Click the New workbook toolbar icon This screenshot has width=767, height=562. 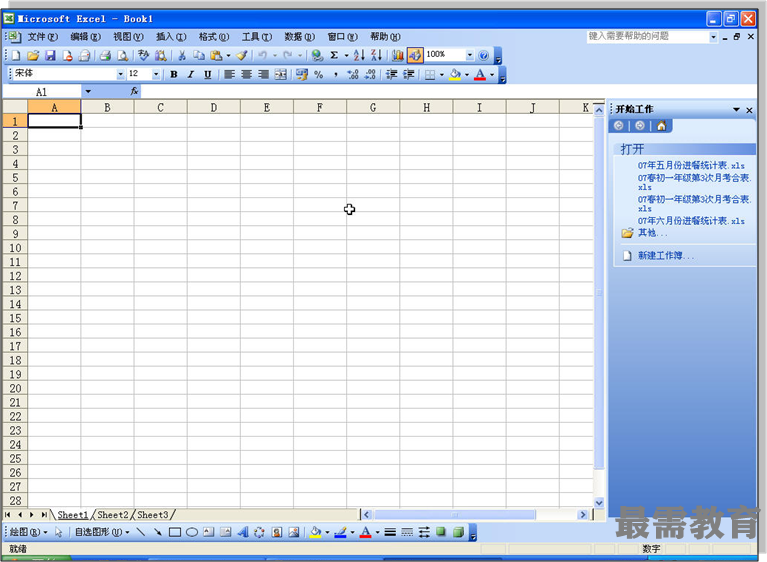[x=16, y=56]
